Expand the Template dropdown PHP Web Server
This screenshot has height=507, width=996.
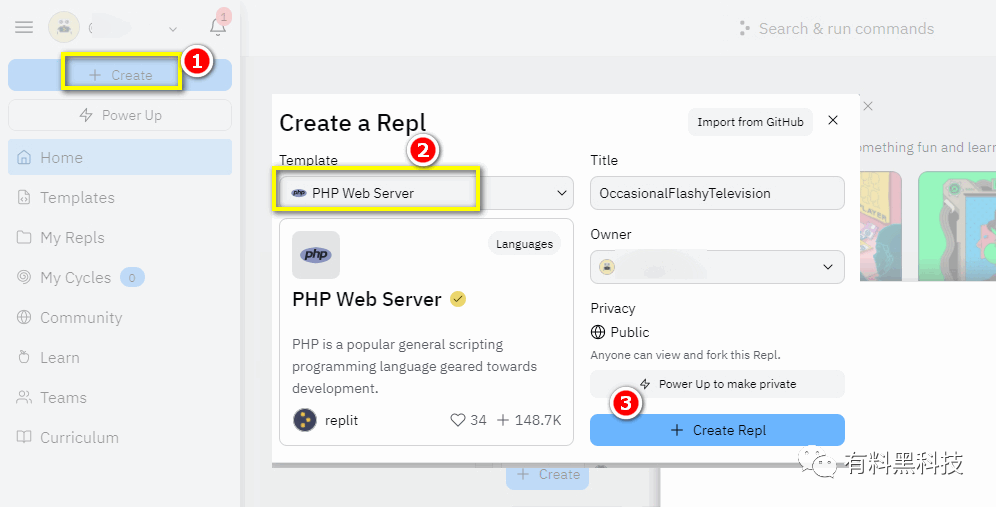[x=425, y=193]
